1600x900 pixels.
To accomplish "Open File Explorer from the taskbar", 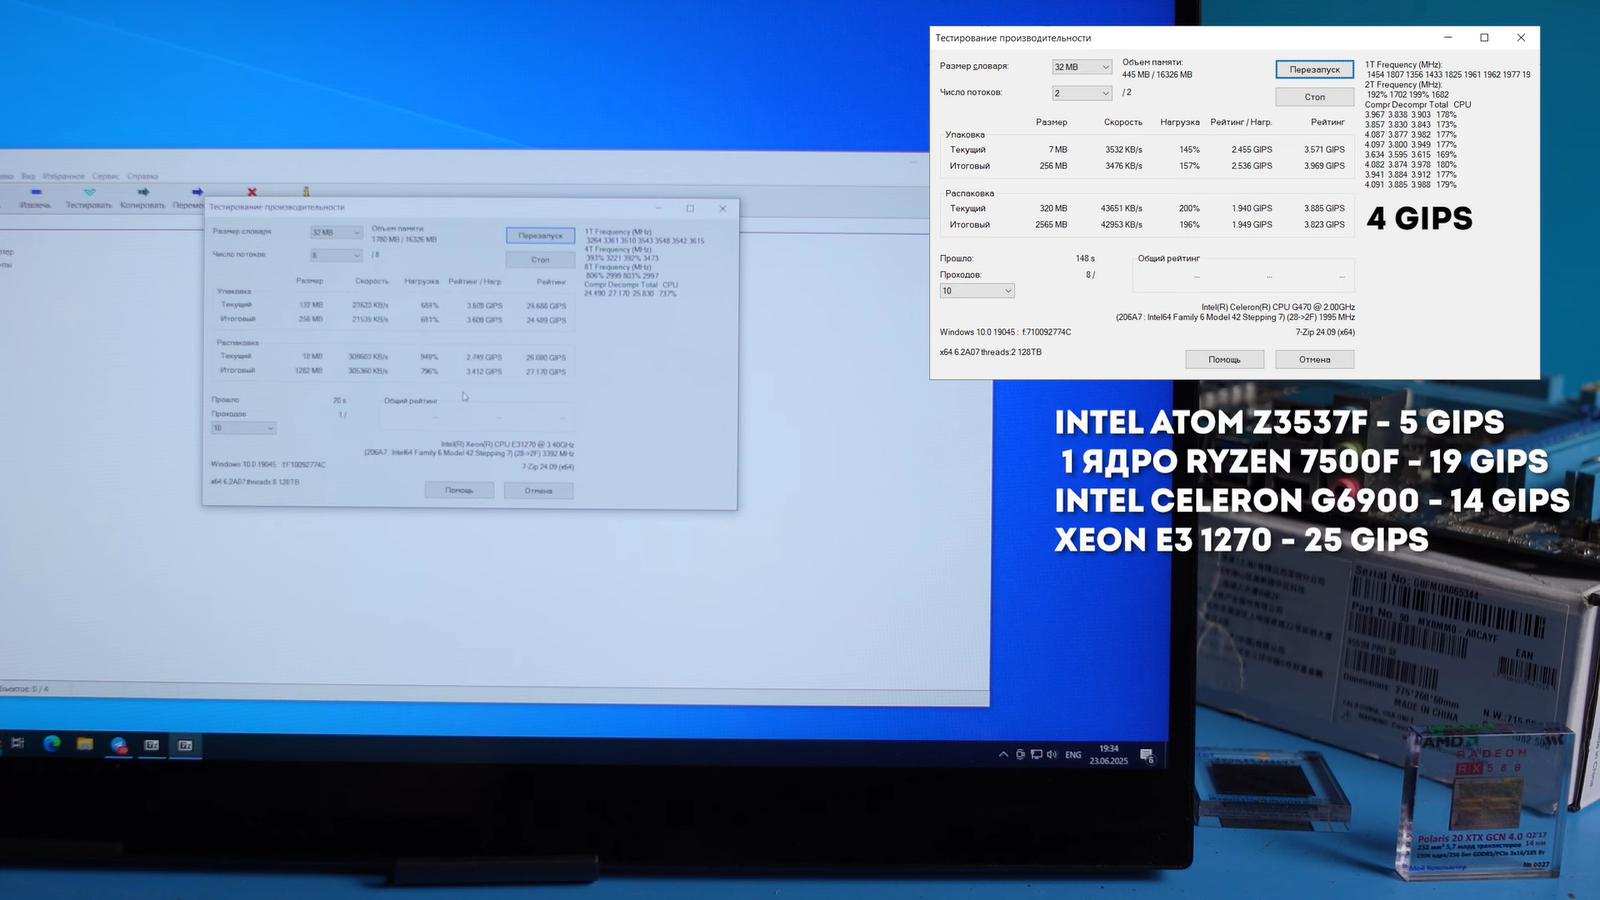I will pyautogui.click(x=85, y=744).
